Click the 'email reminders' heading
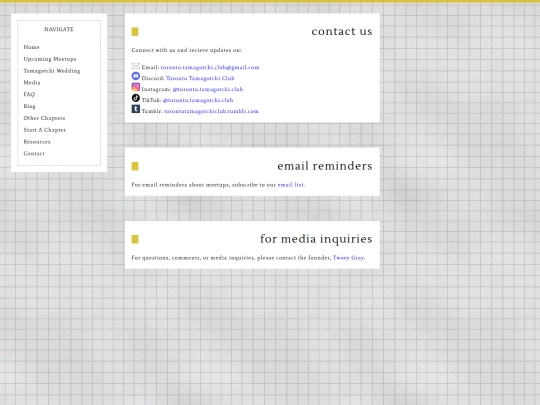Viewport: 540px width, 405px height. [x=325, y=166]
